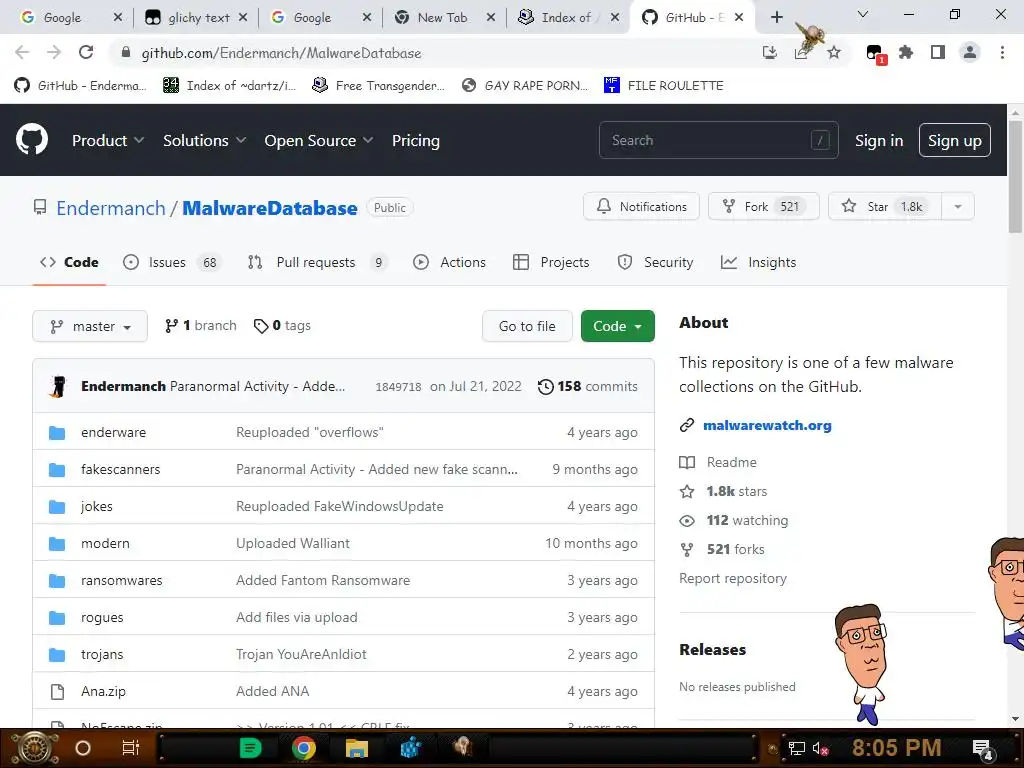This screenshot has height=768, width=1024.
Task: Open the Chrome profile avatar icon
Action: point(970,53)
